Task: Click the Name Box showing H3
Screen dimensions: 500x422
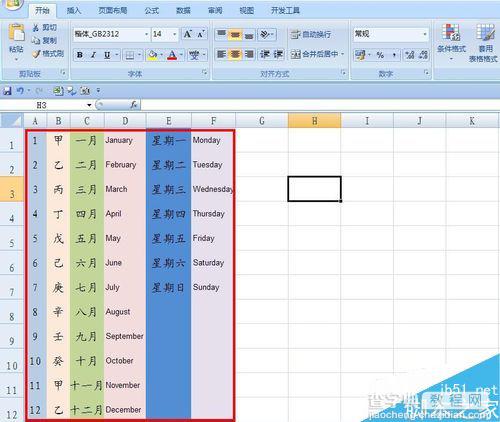Action: [43, 105]
